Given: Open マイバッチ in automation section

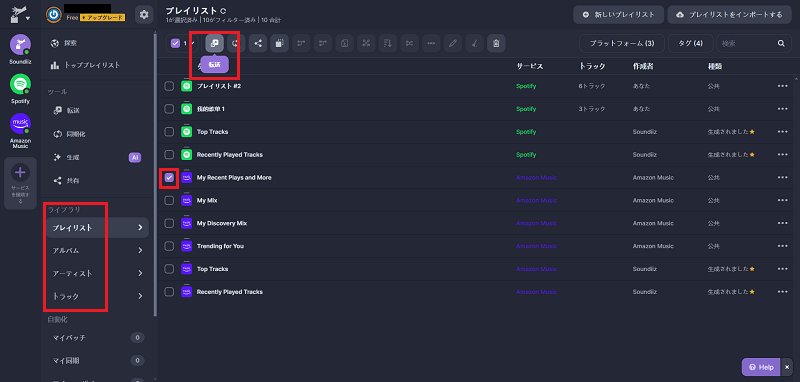Looking at the screenshot, I should coord(69,338).
